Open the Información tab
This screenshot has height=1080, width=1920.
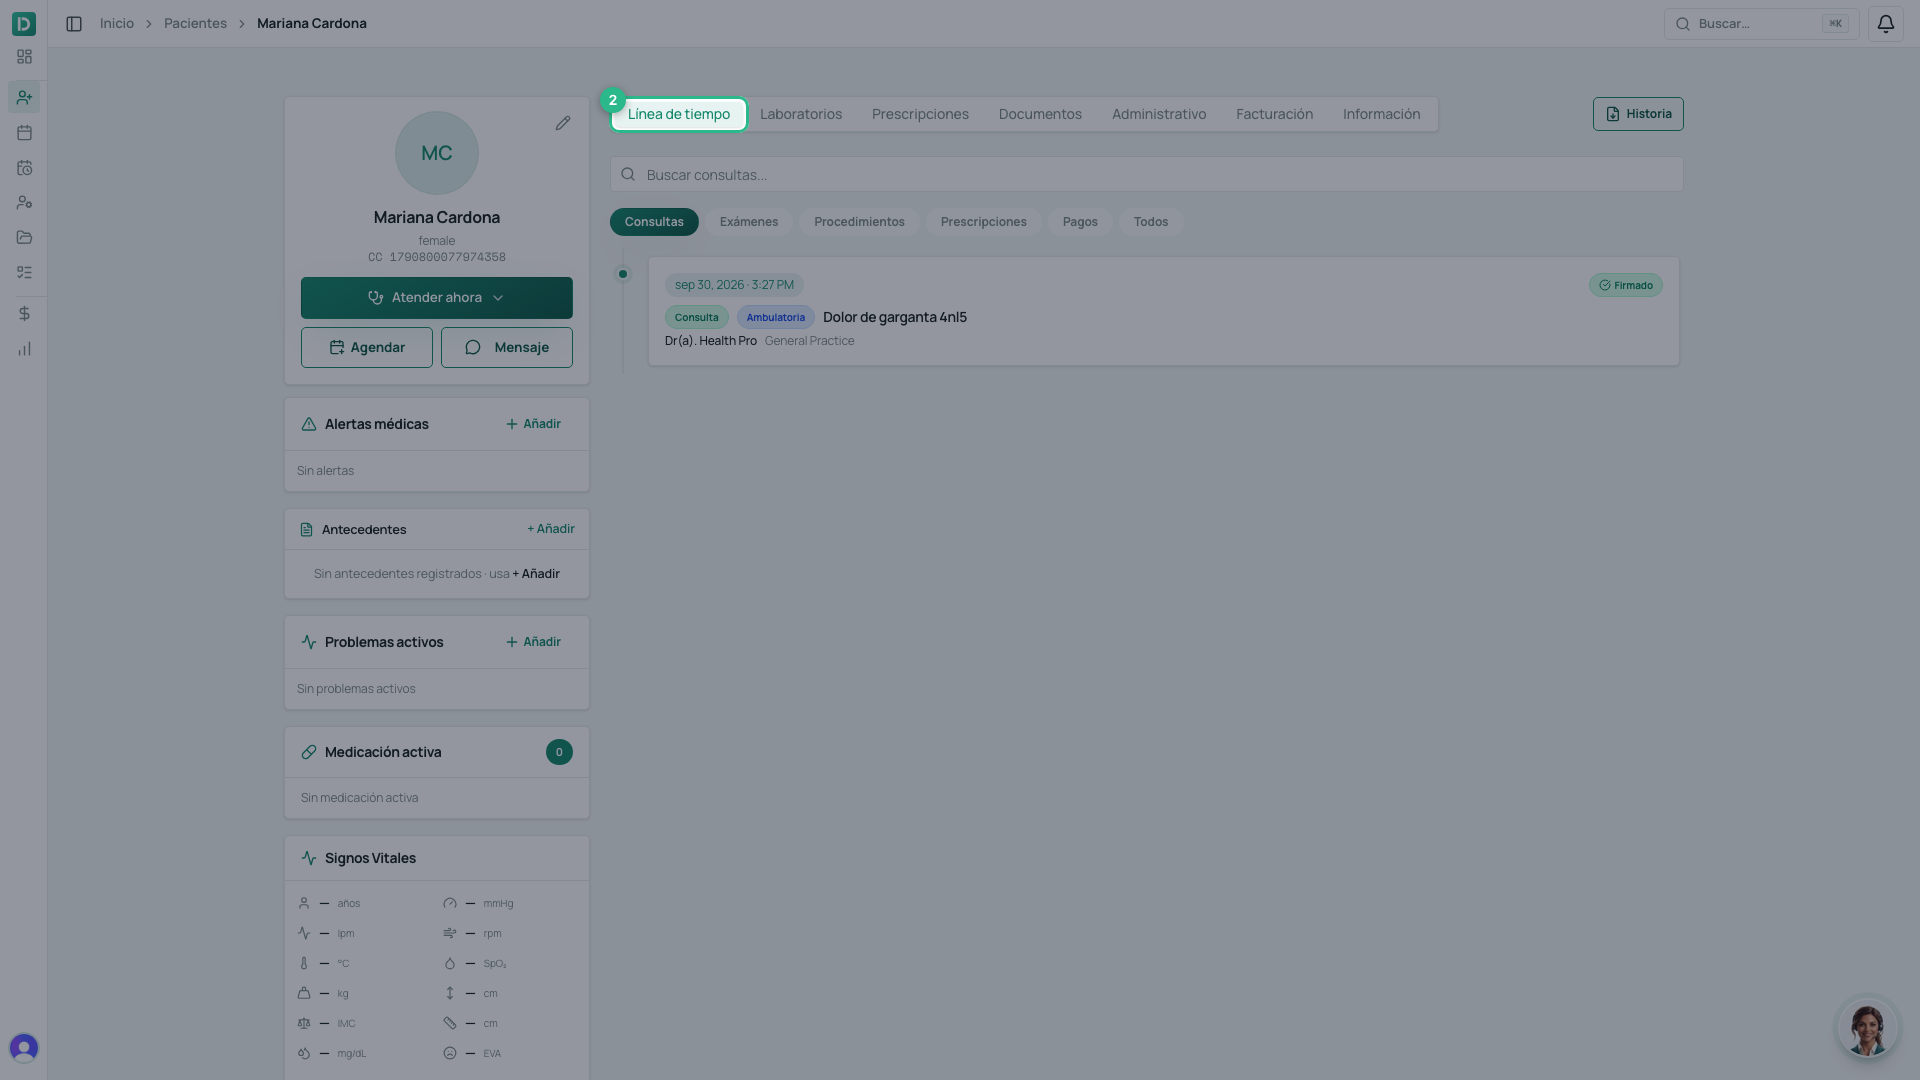point(1381,114)
